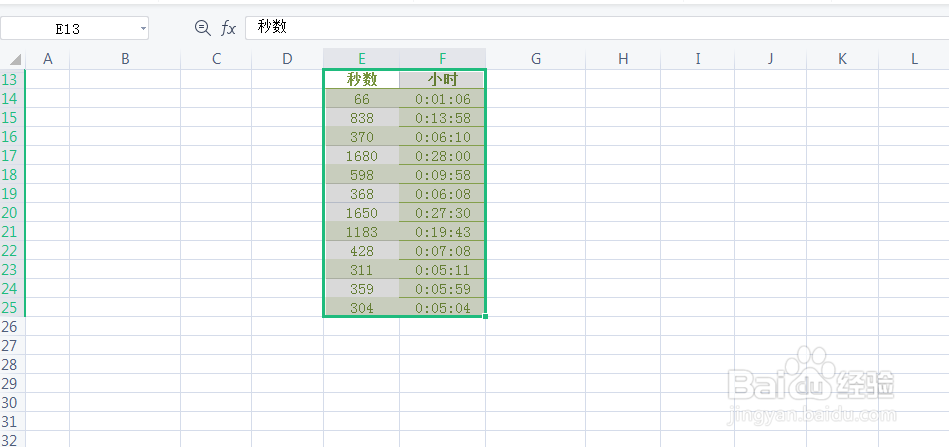Click cell showing 0:06:08
The image size is (949, 447).
(442, 194)
